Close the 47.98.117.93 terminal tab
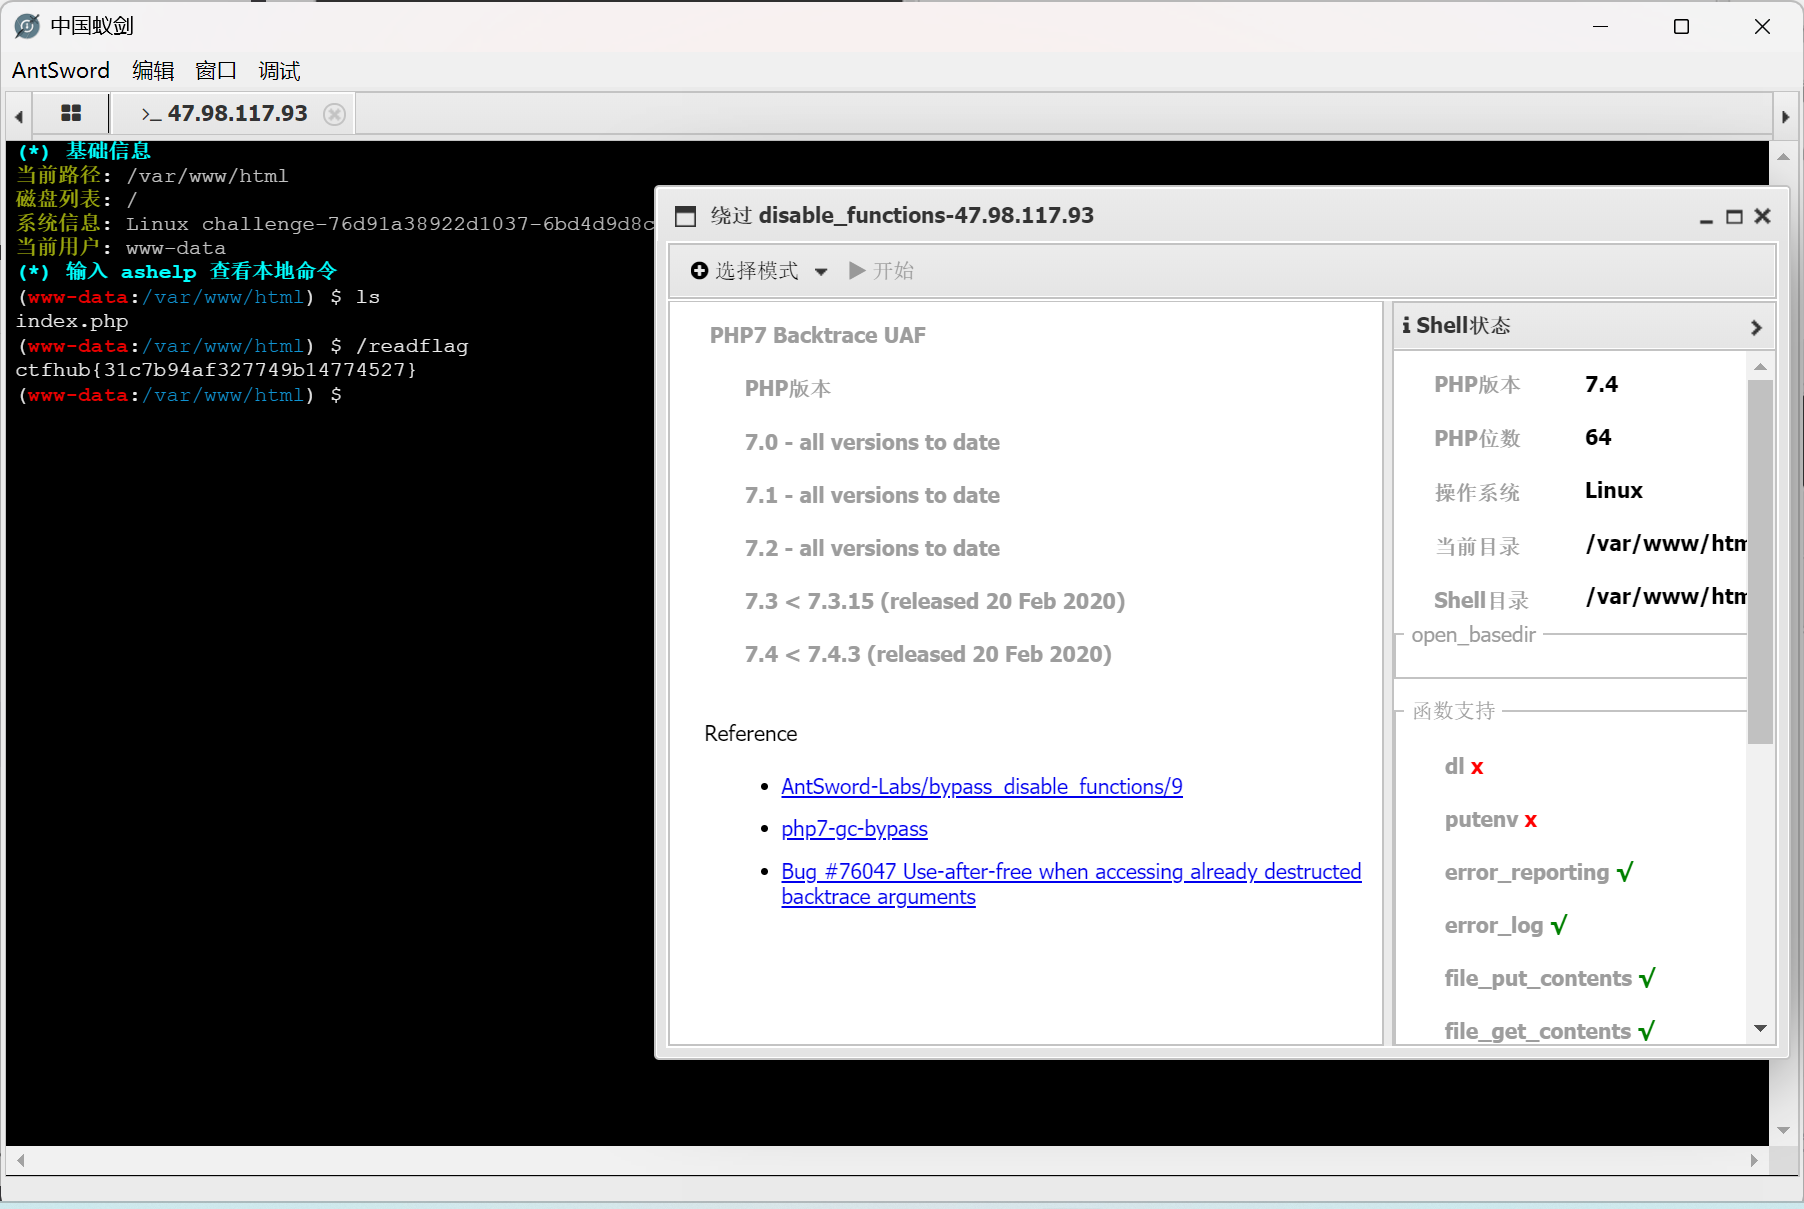1804x1209 pixels. (x=335, y=114)
